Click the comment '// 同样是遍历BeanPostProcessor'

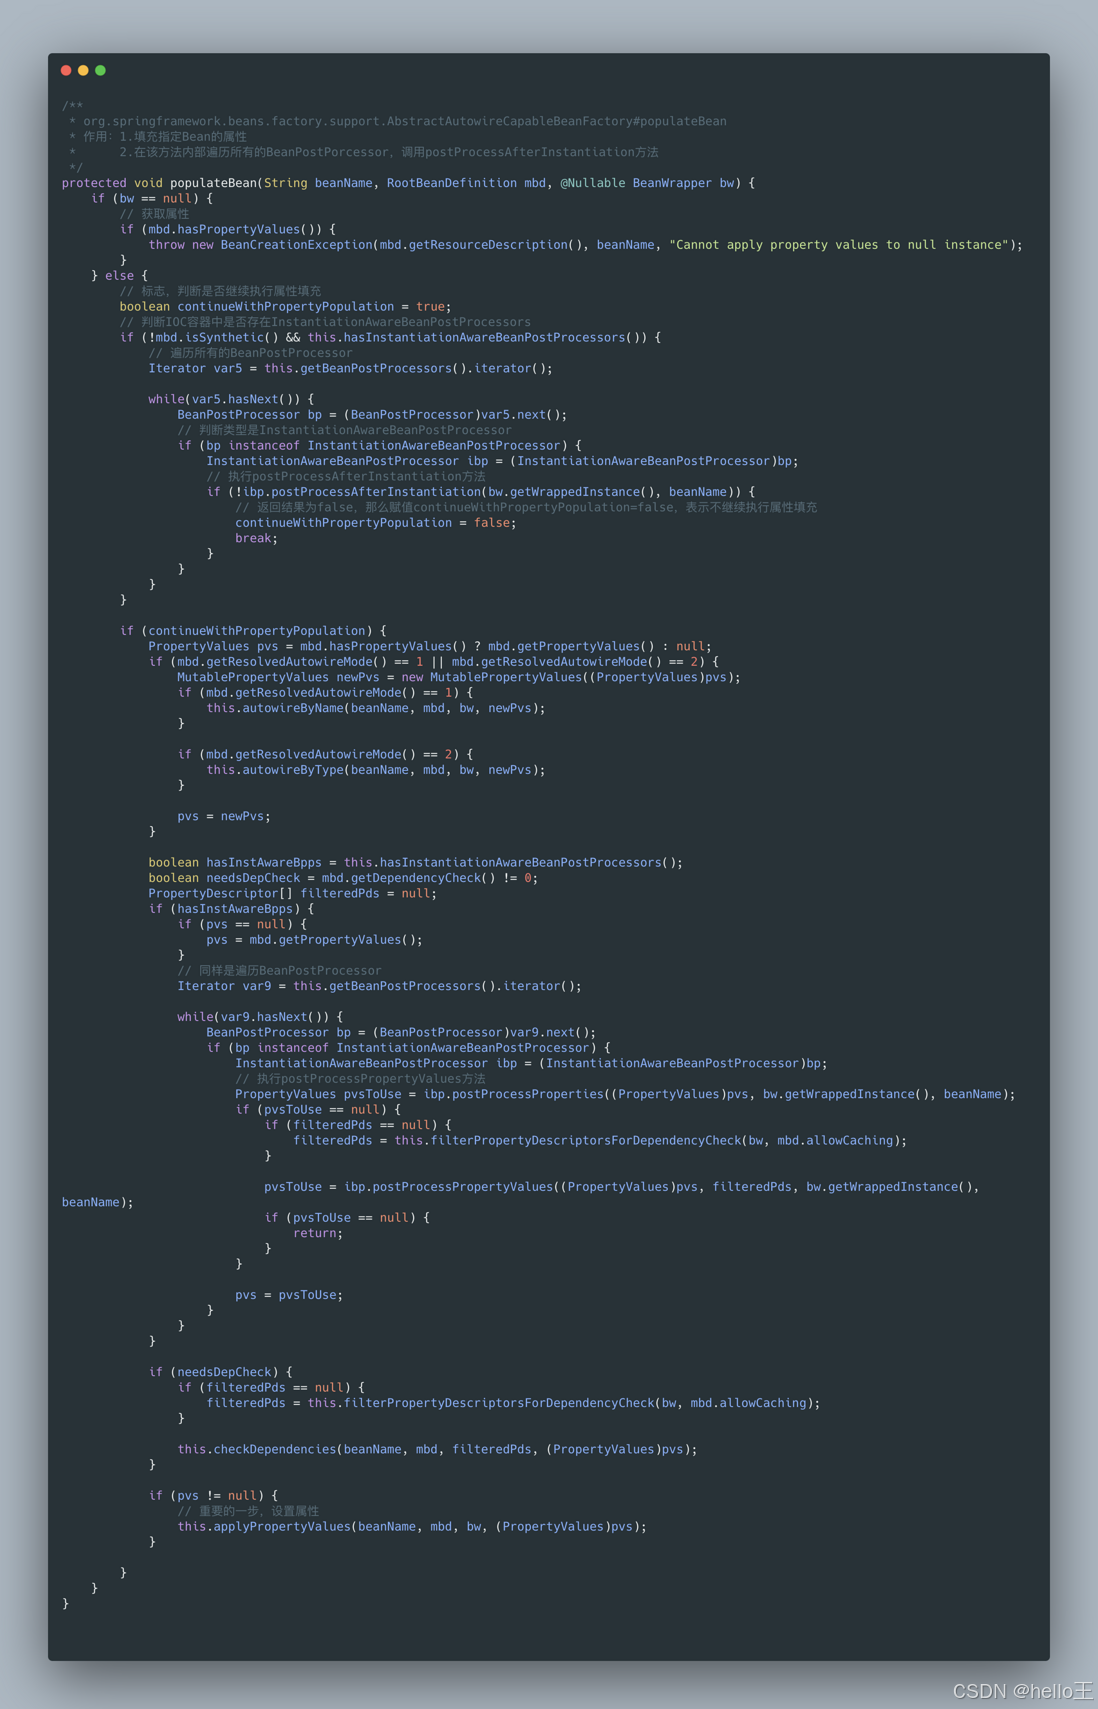pyautogui.click(x=279, y=970)
